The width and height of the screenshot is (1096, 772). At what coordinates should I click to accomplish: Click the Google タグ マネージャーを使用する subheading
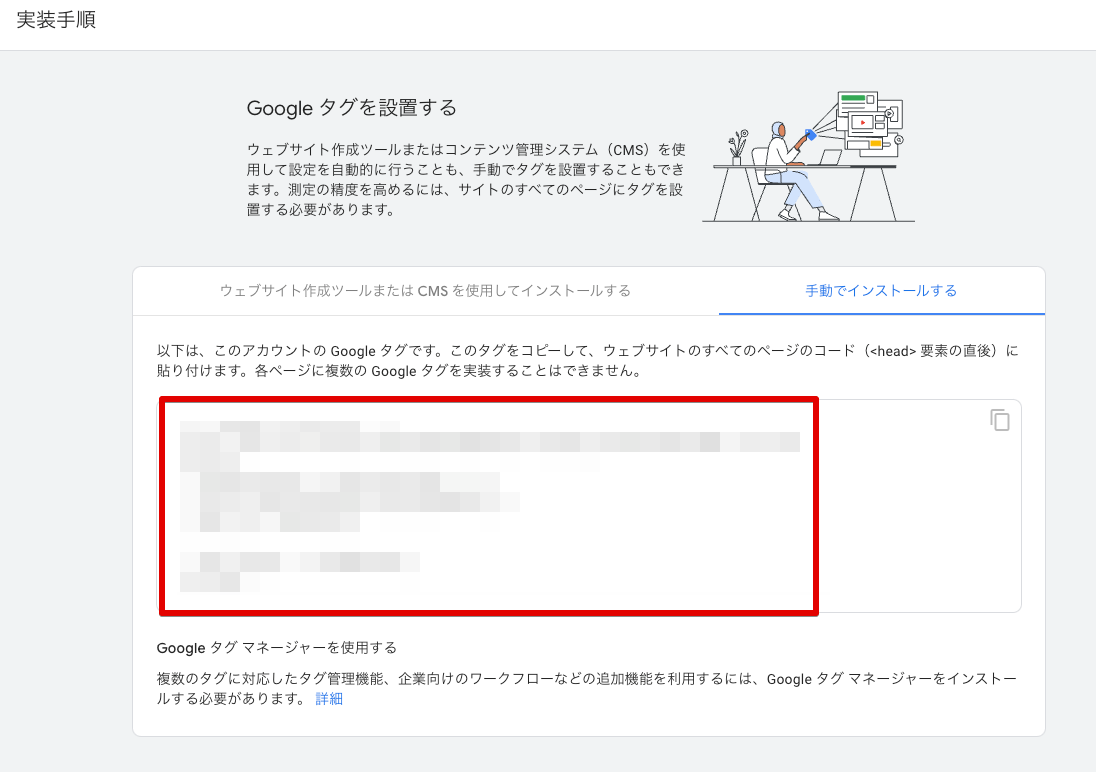pyautogui.click(x=277, y=648)
